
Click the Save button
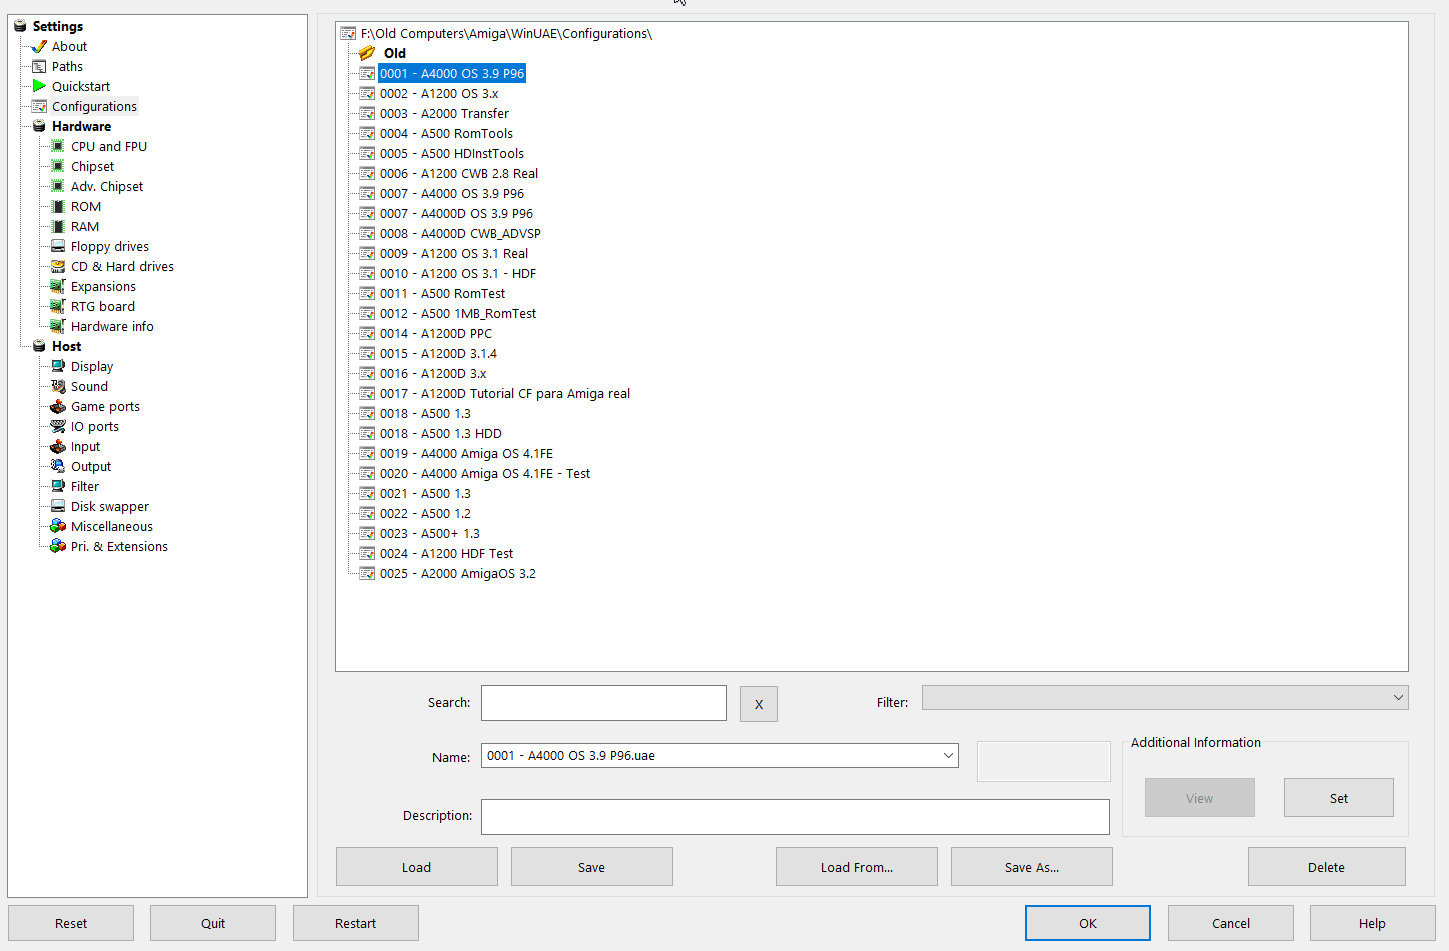[x=591, y=867]
